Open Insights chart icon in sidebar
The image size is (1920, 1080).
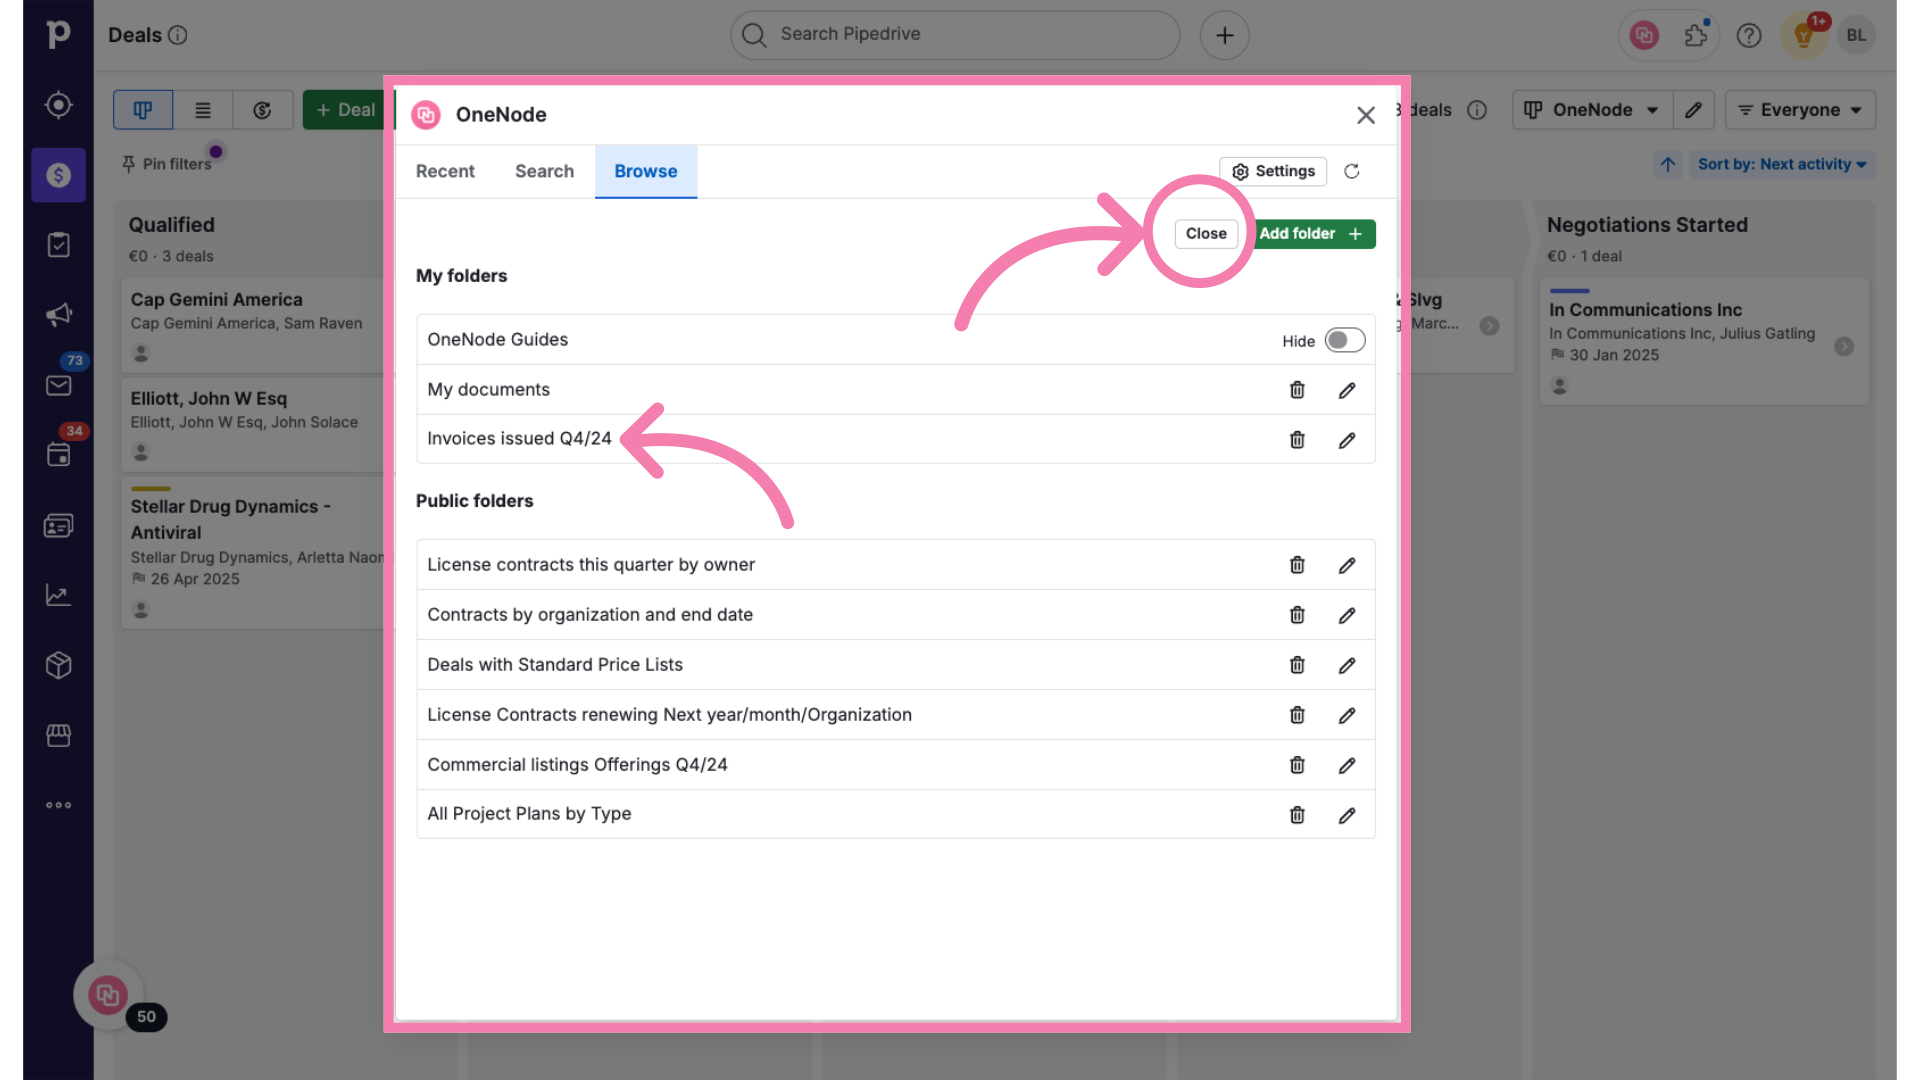point(58,595)
